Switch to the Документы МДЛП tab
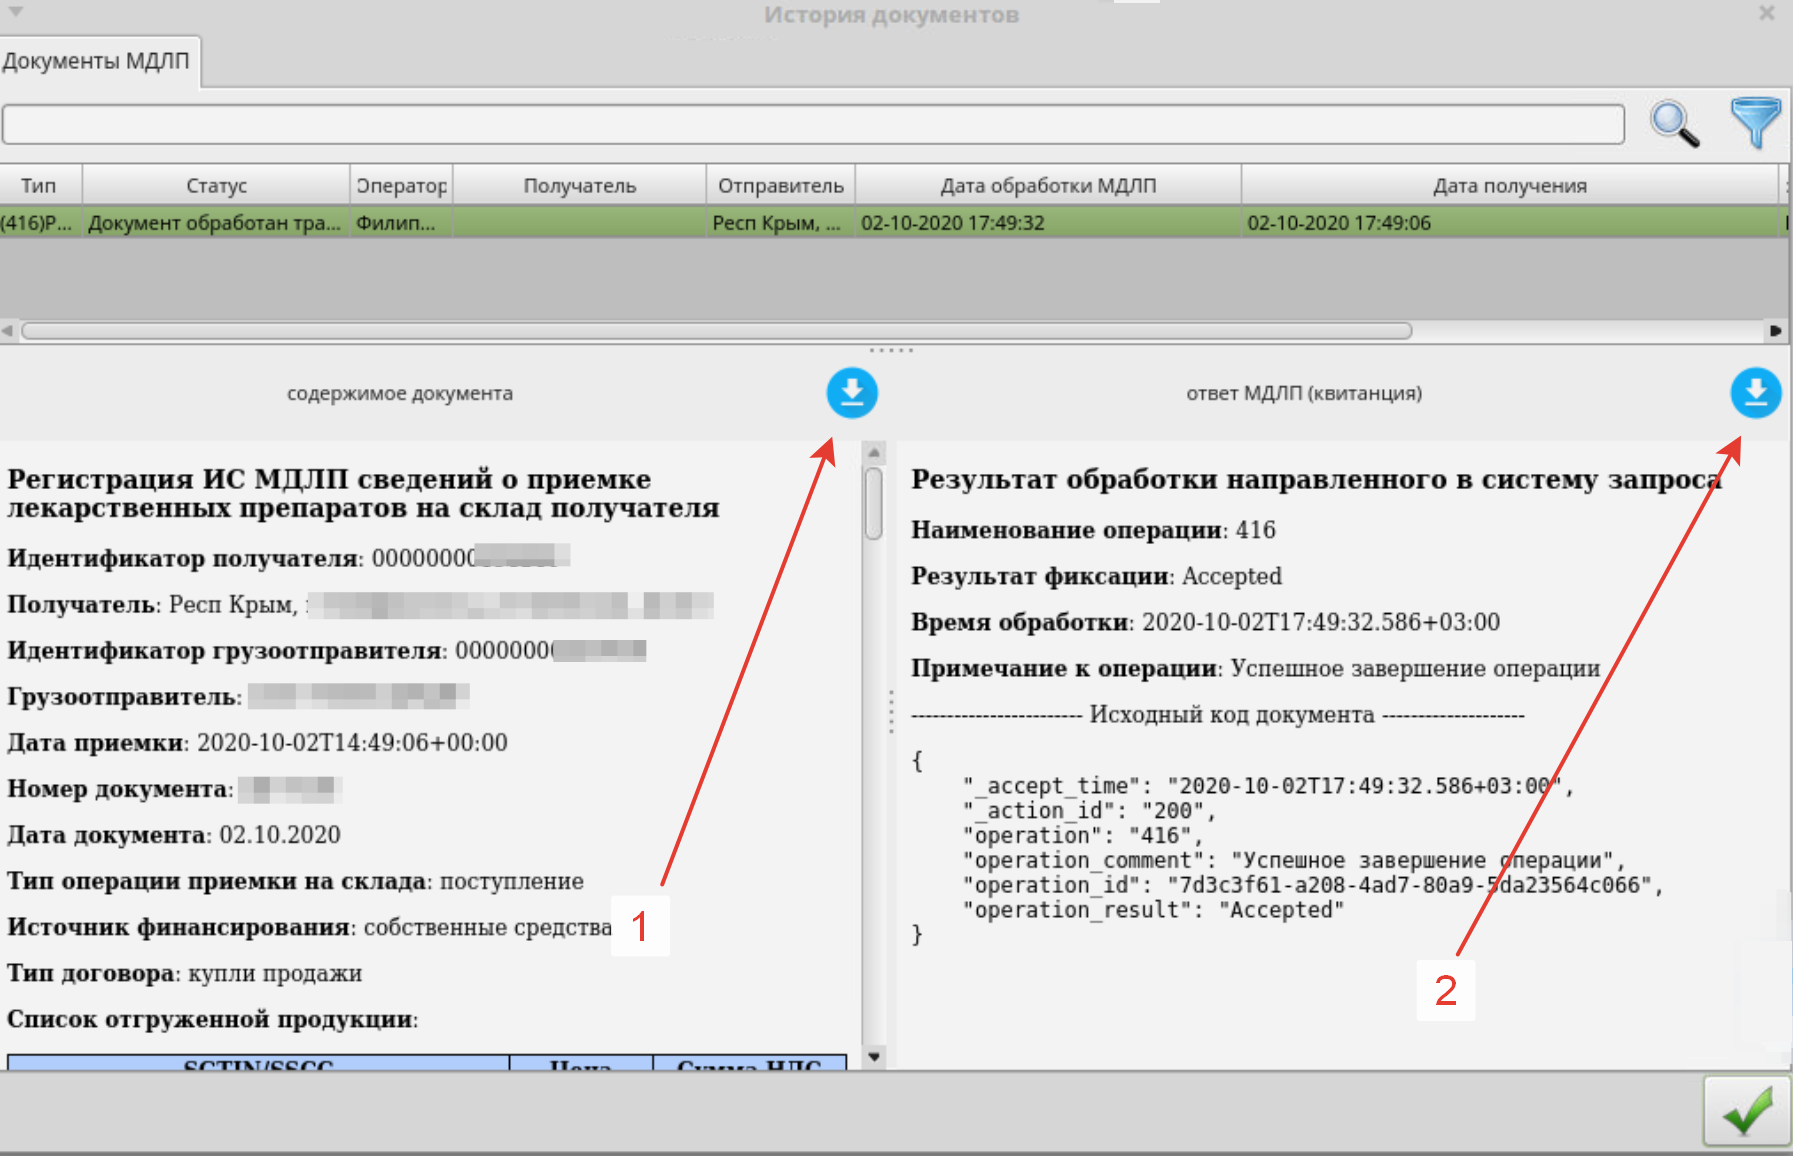This screenshot has width=1793, height=1156. [x=96, y=62]
